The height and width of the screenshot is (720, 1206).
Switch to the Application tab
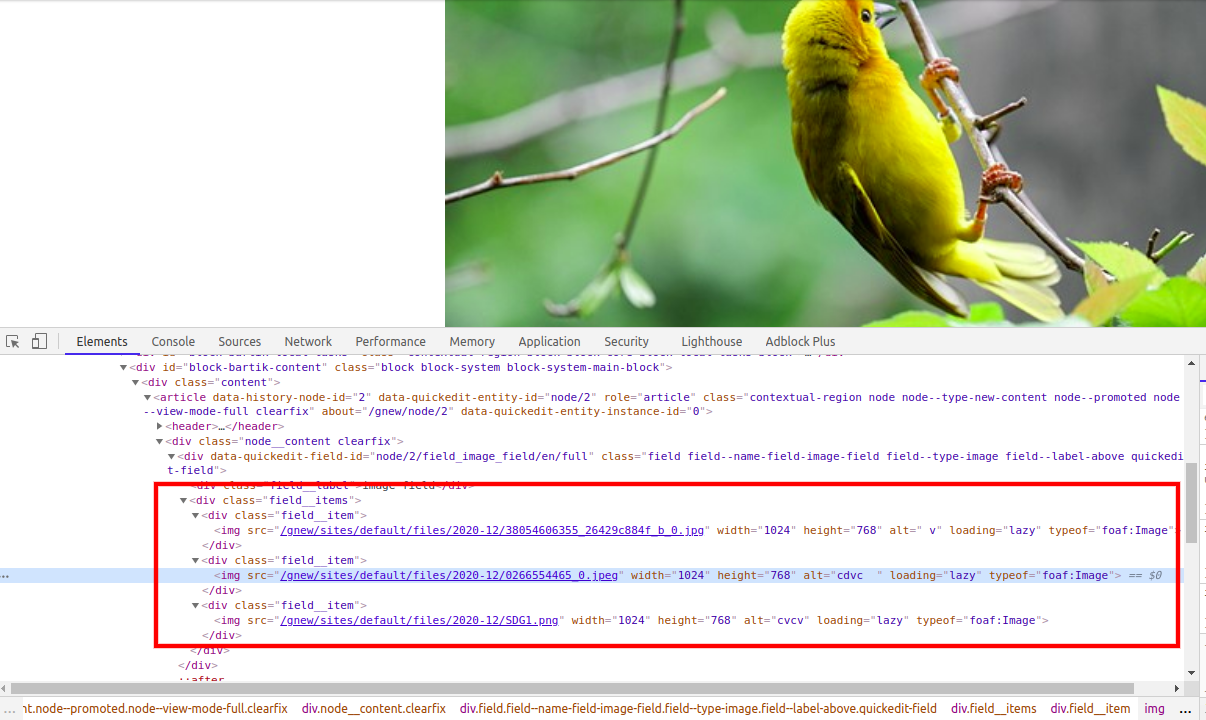(x=549, y=341)
